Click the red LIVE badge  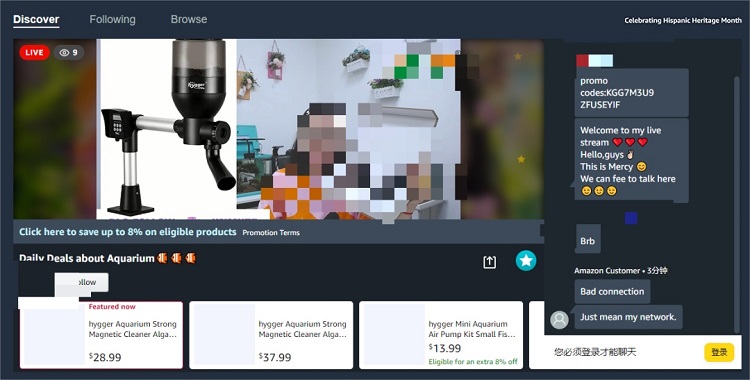34,53
